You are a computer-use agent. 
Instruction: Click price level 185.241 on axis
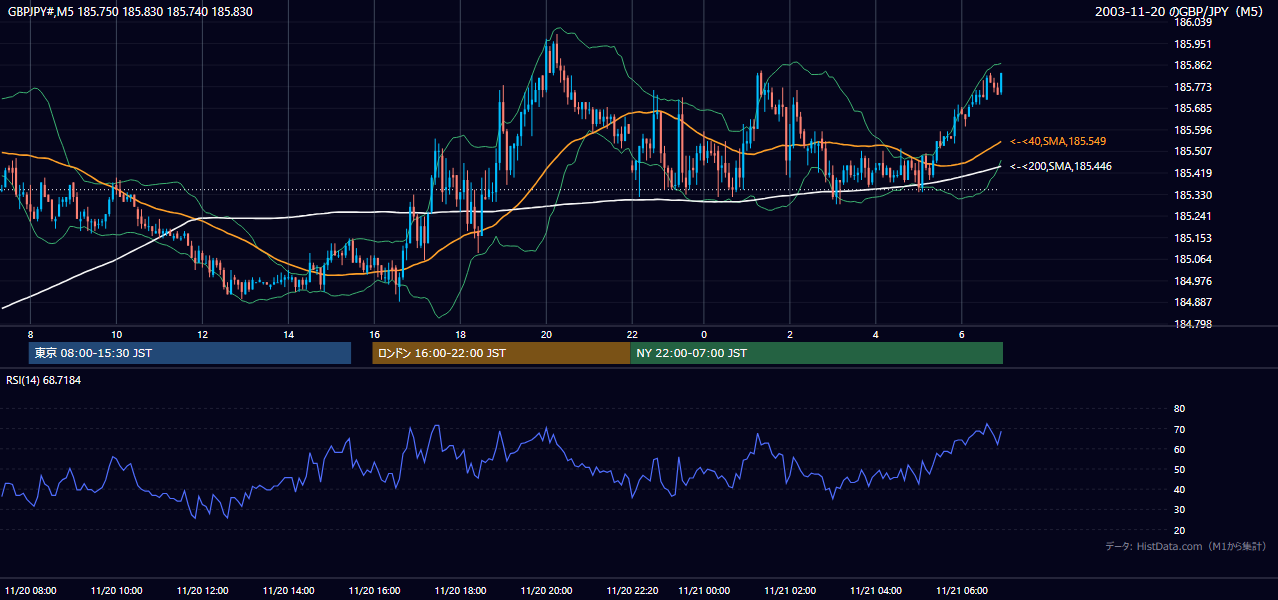coord(1193,216)
